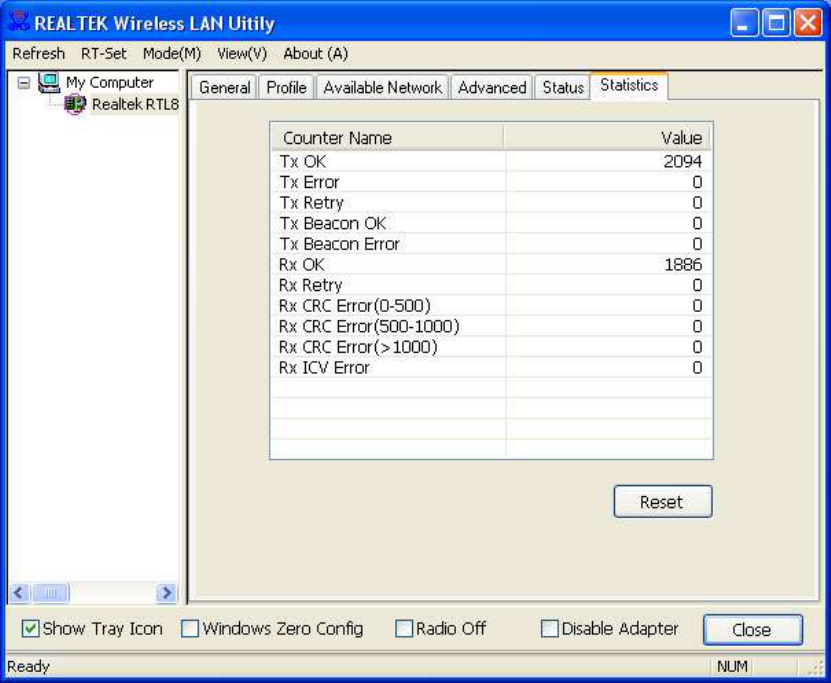The image size is (831, 683).
Task: Switch to the Advanced tab
Action: coord(492,87)
